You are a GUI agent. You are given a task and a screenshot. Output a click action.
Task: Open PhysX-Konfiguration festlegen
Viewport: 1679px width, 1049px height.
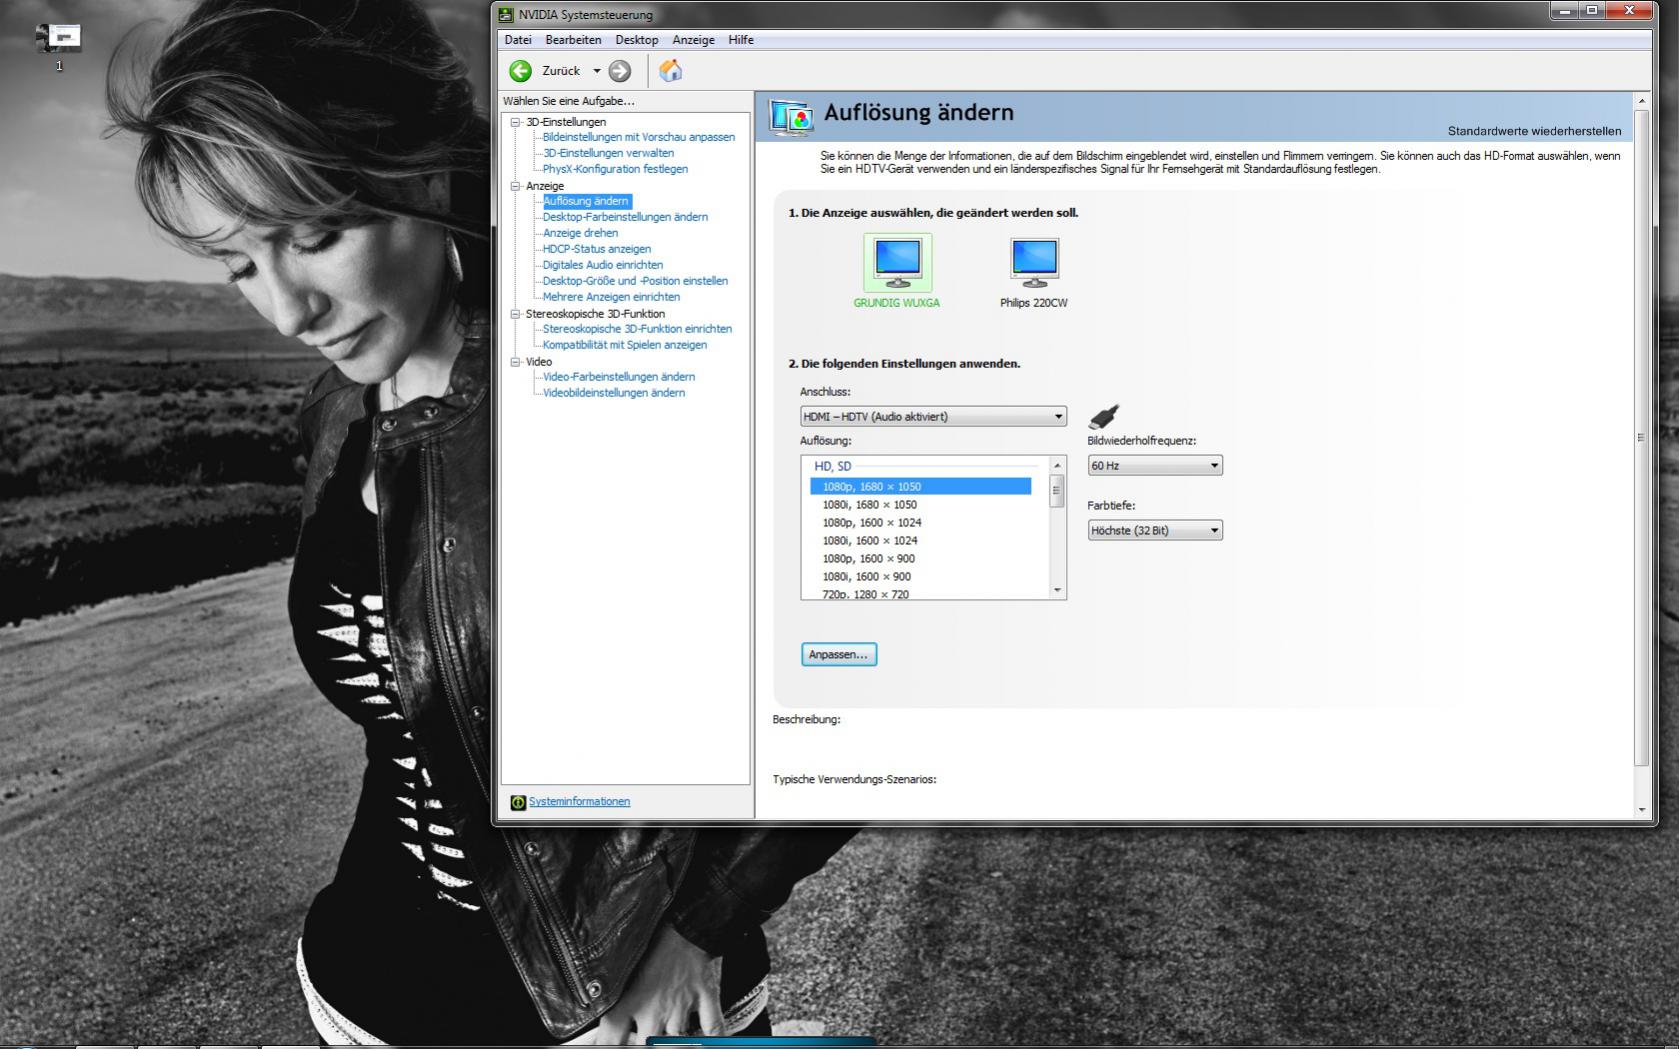pos(615,169)
